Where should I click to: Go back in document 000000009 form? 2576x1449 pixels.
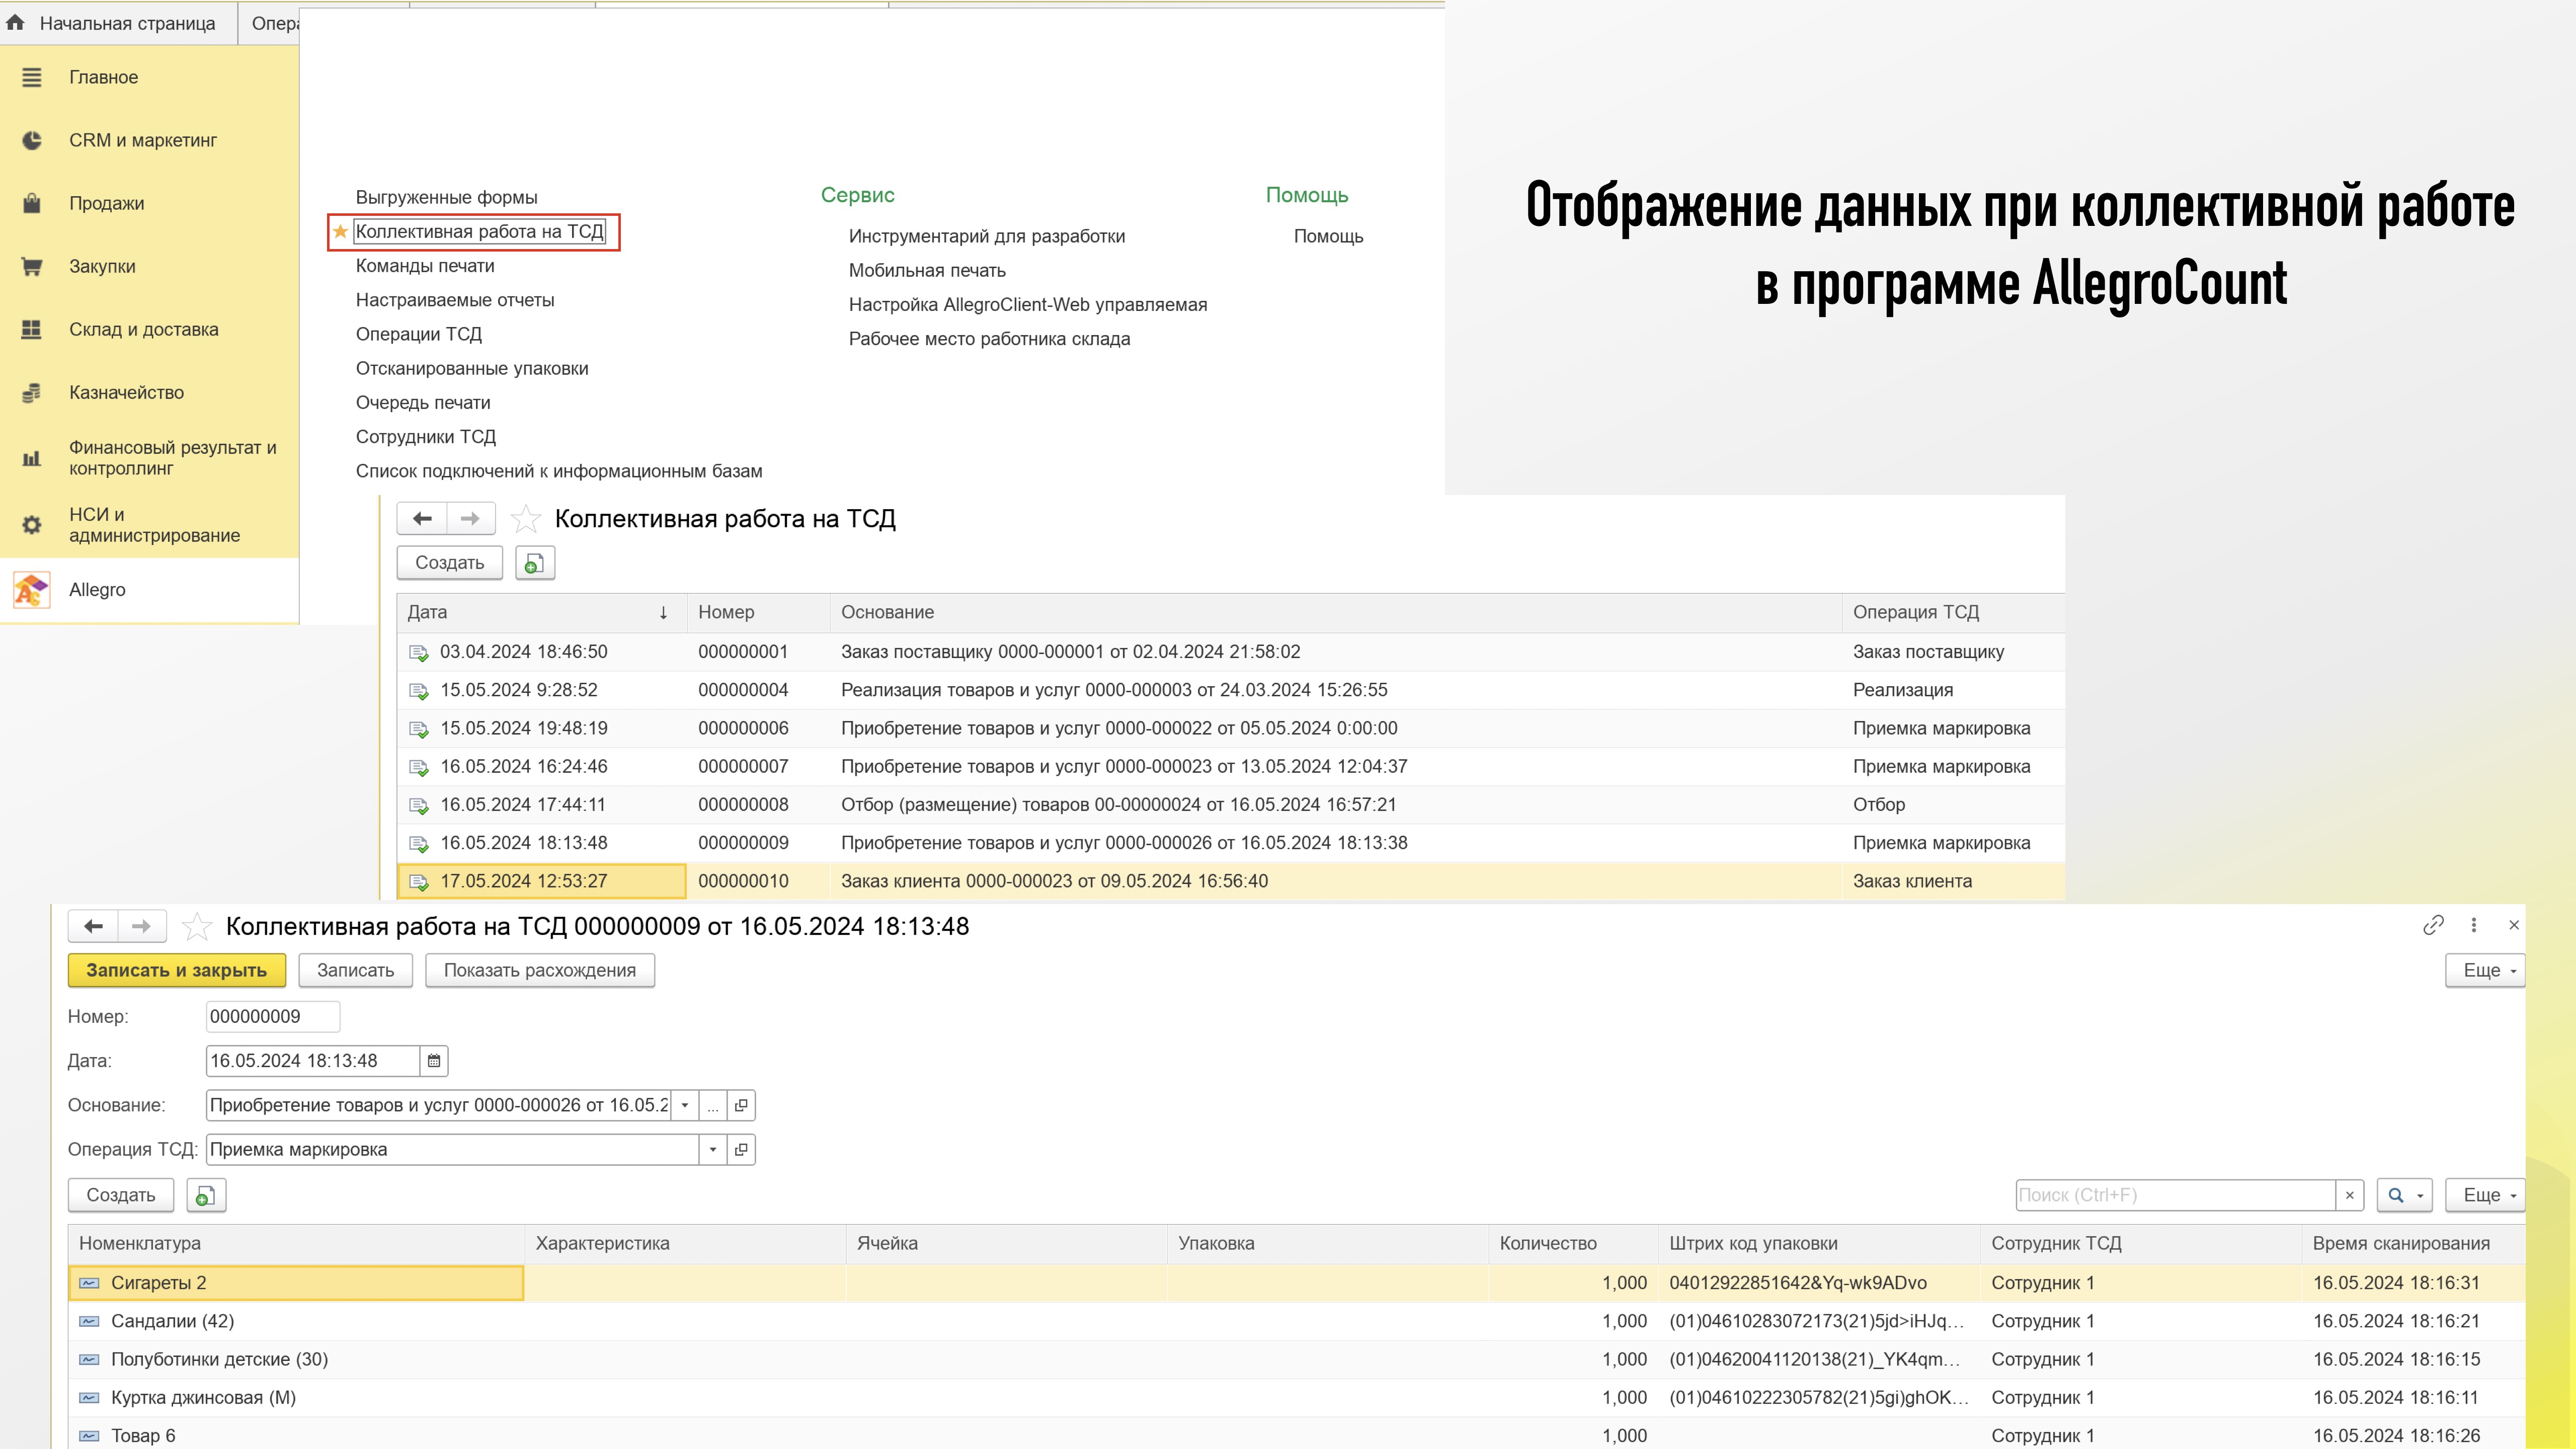(x=93, y=926)
